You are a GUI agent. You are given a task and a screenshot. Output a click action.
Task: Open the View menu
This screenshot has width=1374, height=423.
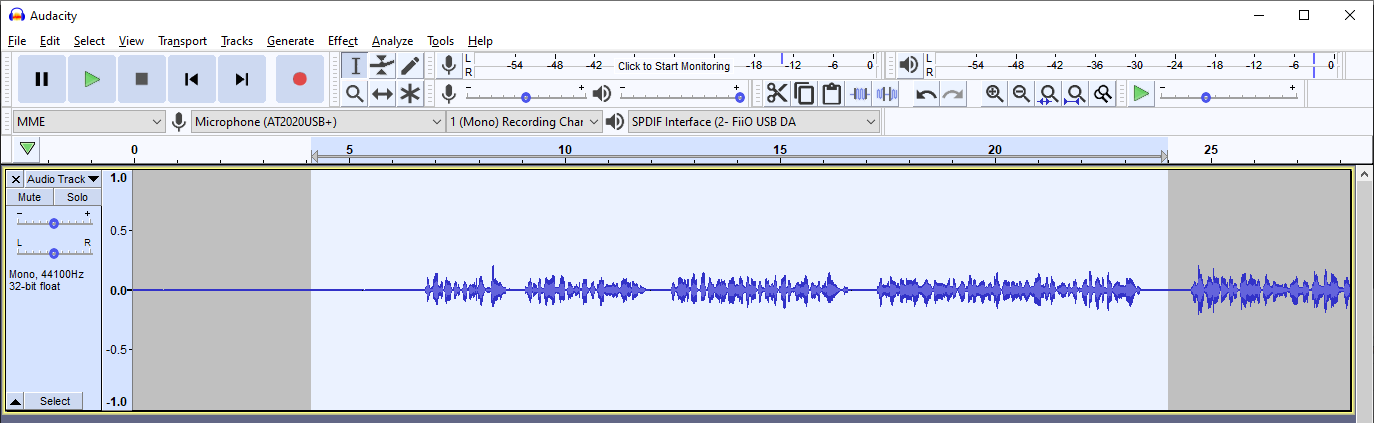click(131, 41)
